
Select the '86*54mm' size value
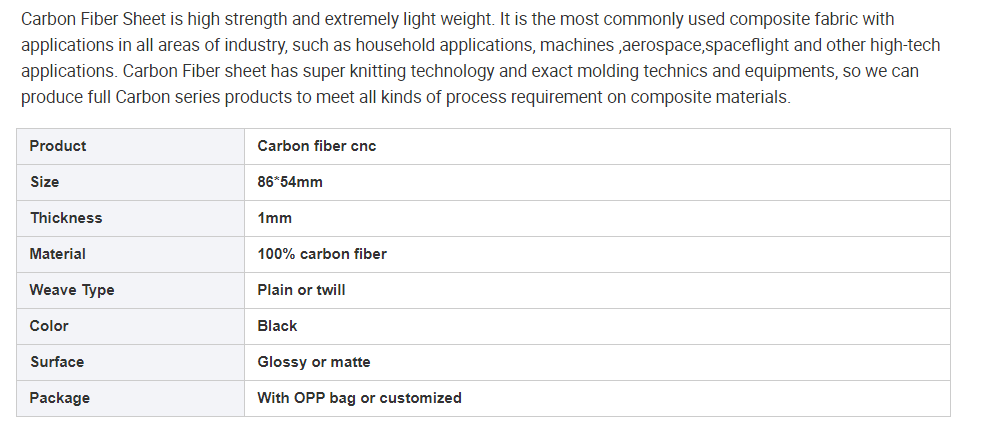click(290, 182)
